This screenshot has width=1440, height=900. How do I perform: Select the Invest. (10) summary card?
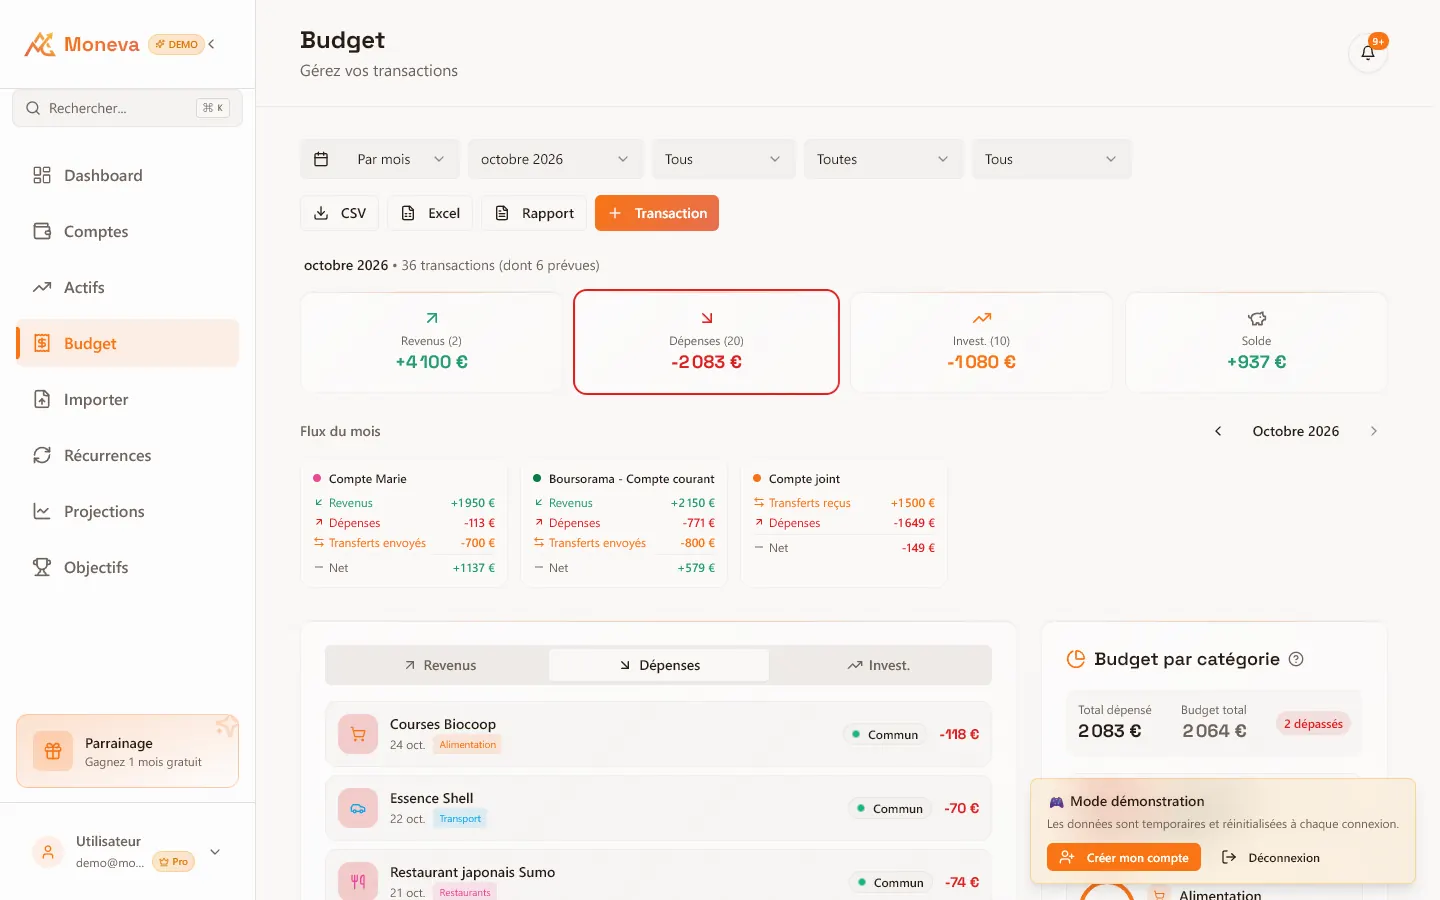tap(981, 342)
